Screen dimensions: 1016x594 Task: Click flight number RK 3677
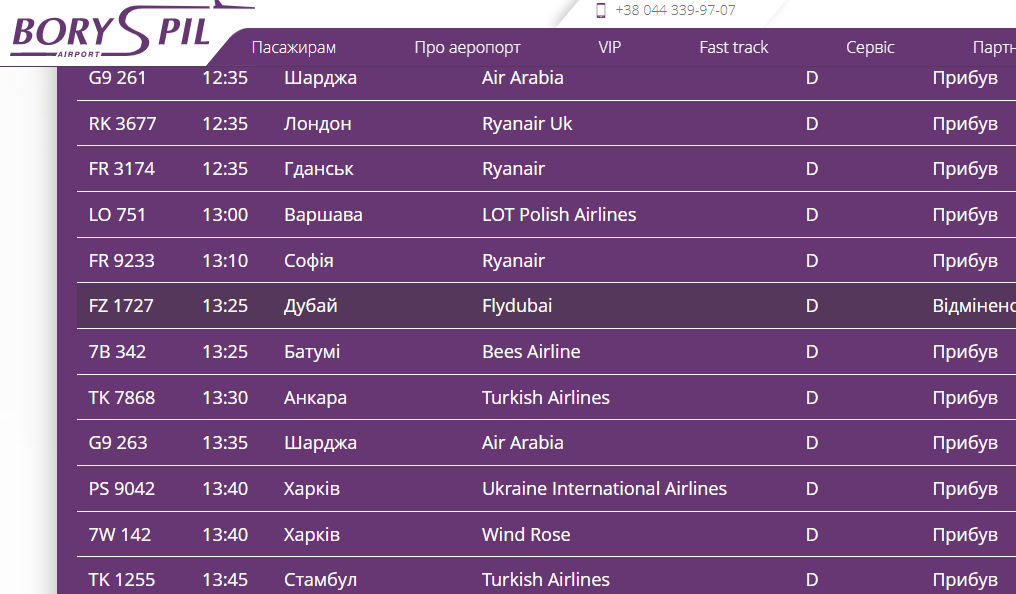123,124
